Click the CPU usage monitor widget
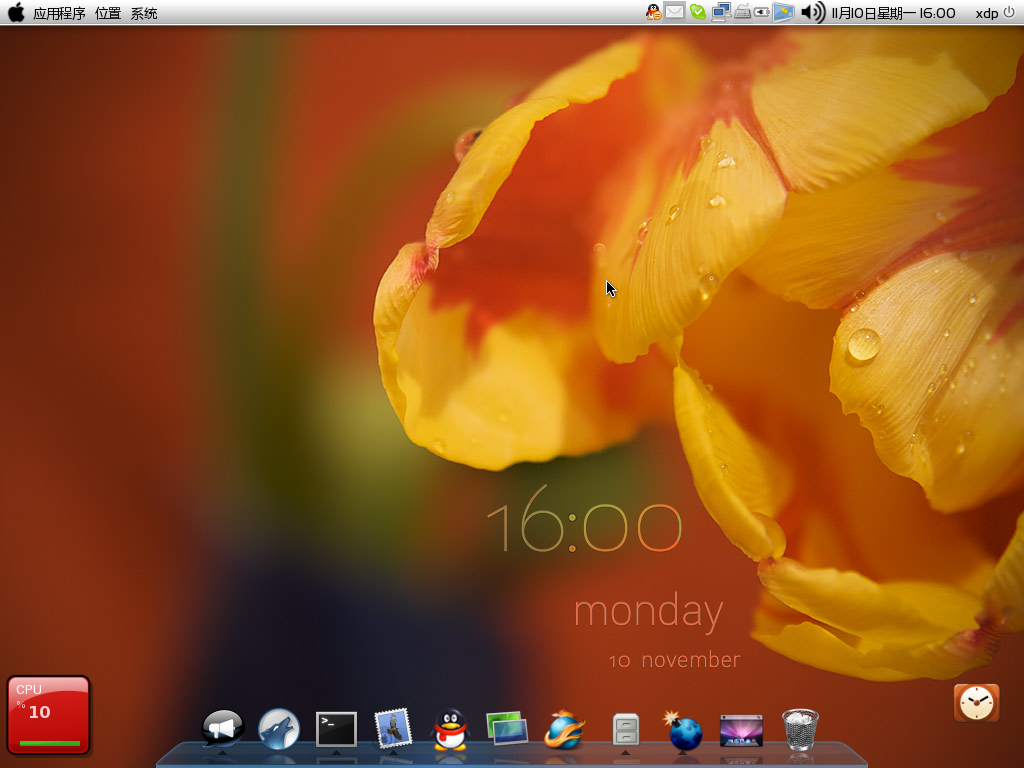Screen dimensions: 1024x768 click(48, 715)
